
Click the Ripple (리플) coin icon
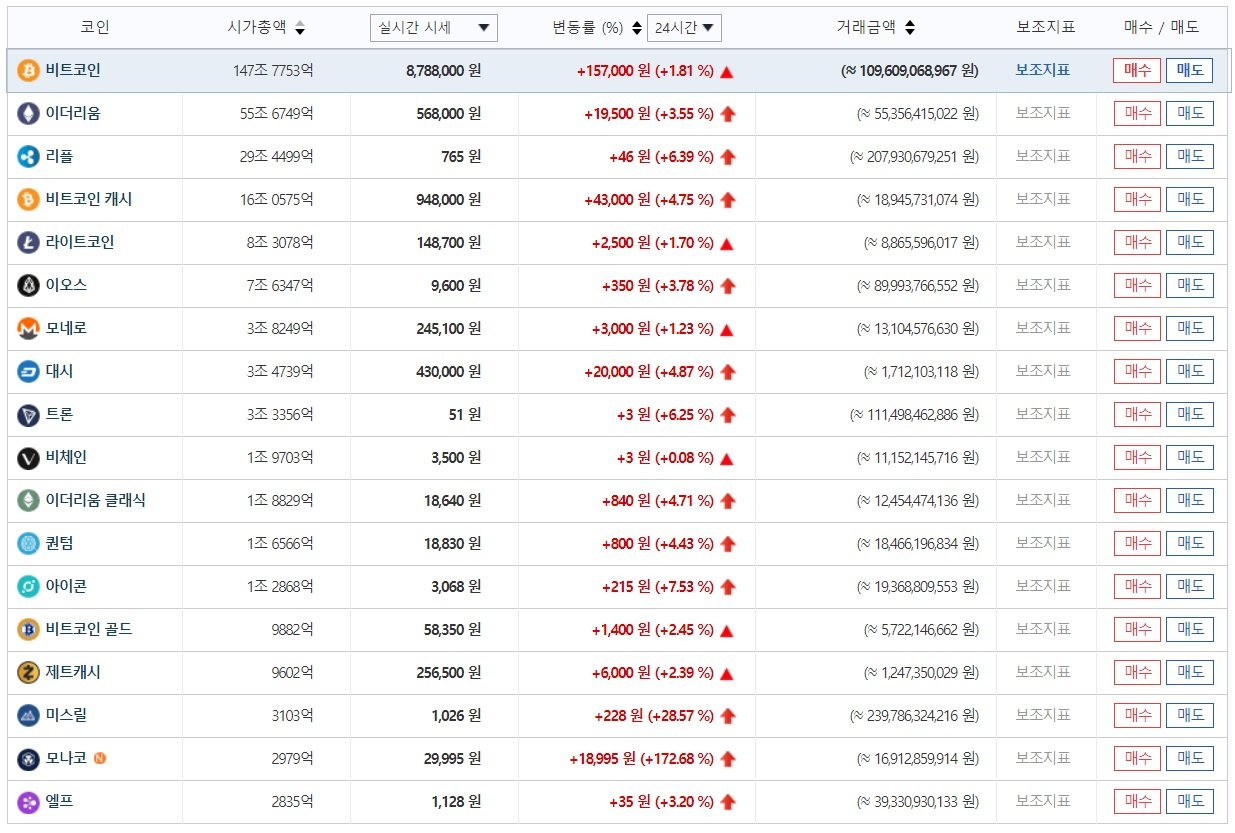28,157
